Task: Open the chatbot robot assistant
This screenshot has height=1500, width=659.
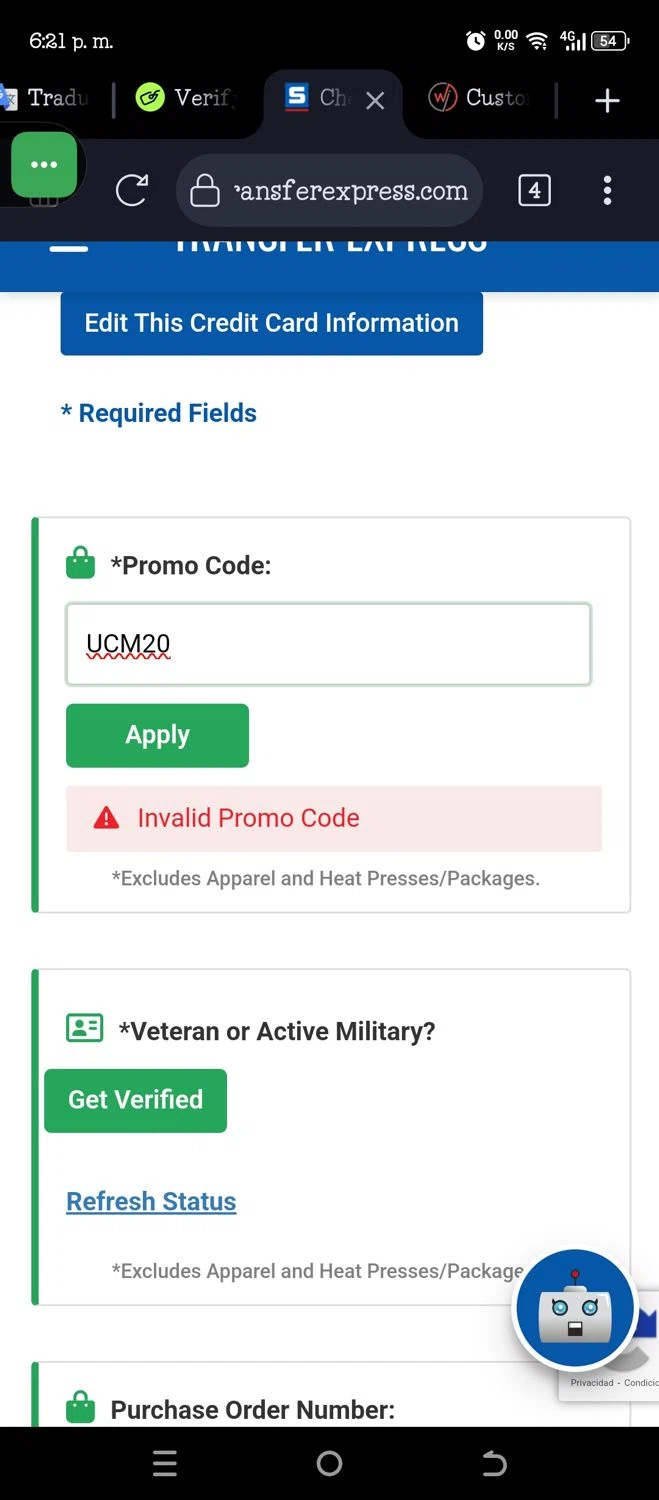Action: tap(574, 1309)
